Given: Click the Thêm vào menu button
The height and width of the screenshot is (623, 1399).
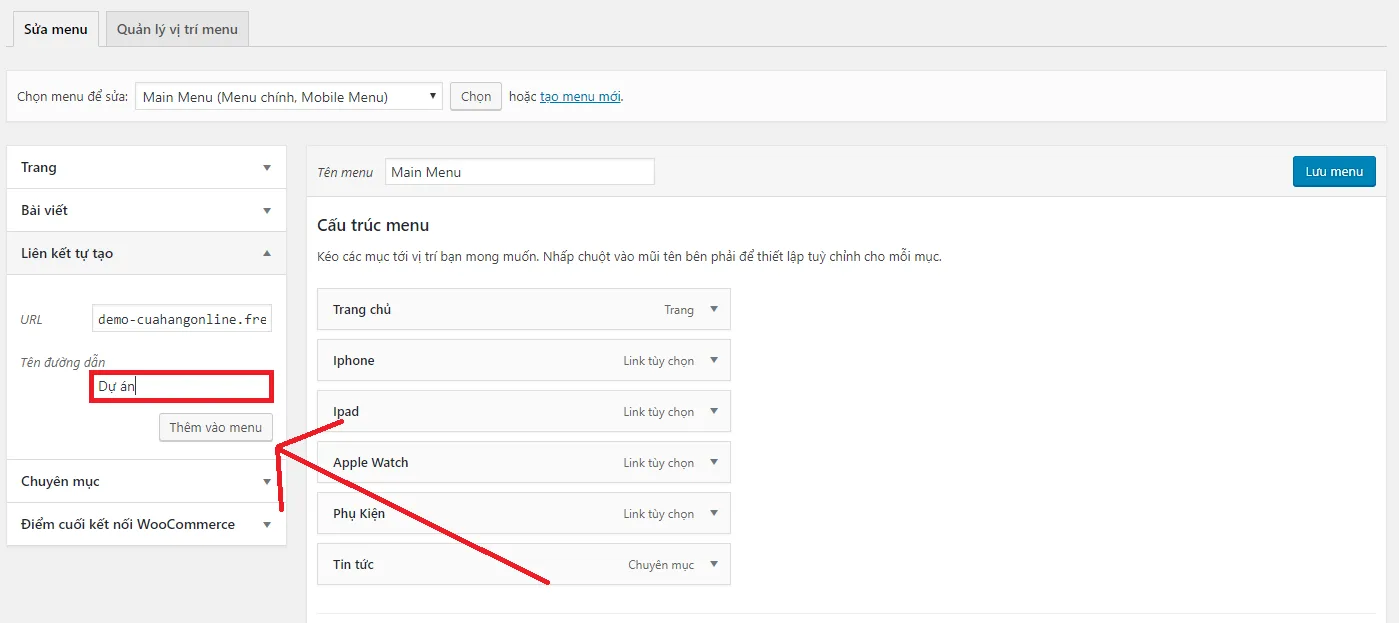Looking at the screenshot, I should point(215,427).
